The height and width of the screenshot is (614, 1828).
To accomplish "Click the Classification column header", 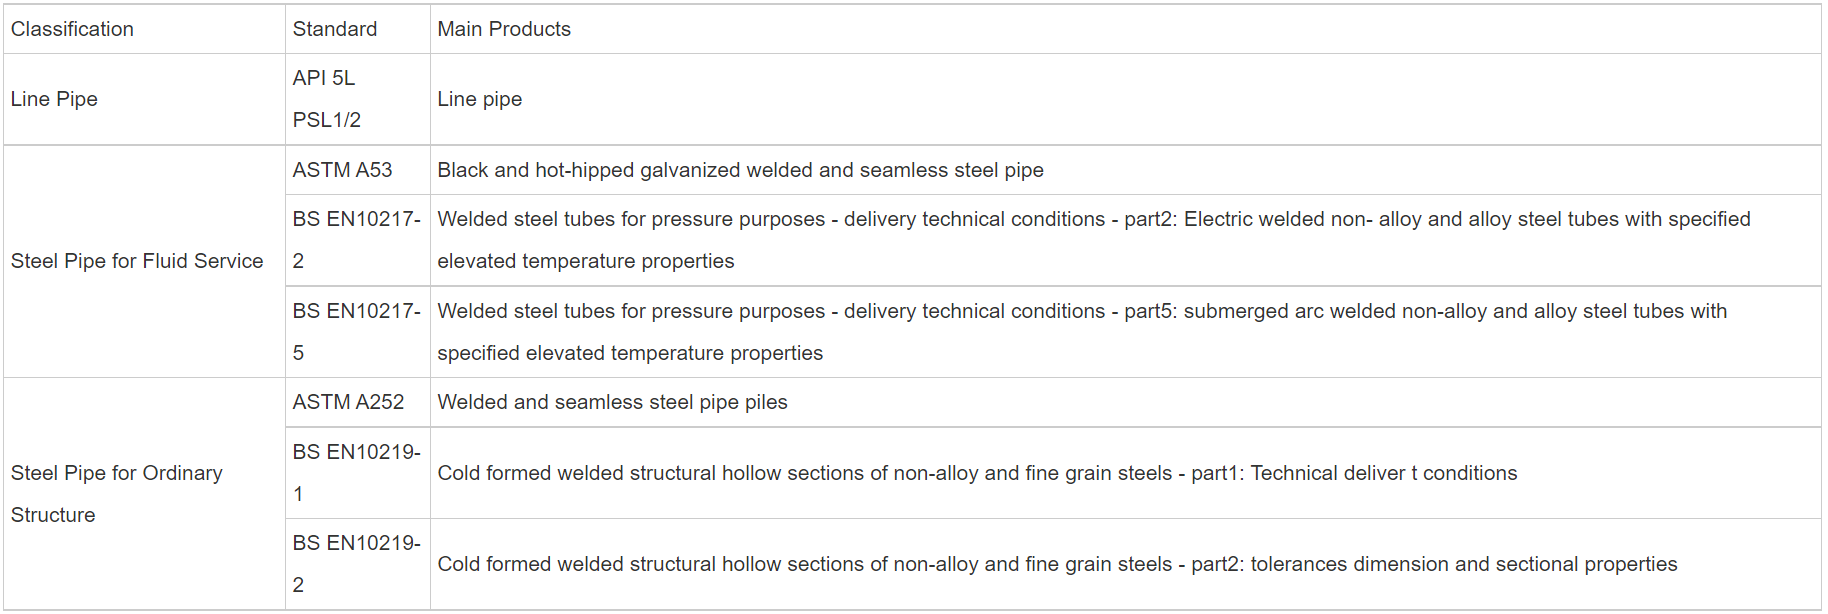I will tap(72, 29).
